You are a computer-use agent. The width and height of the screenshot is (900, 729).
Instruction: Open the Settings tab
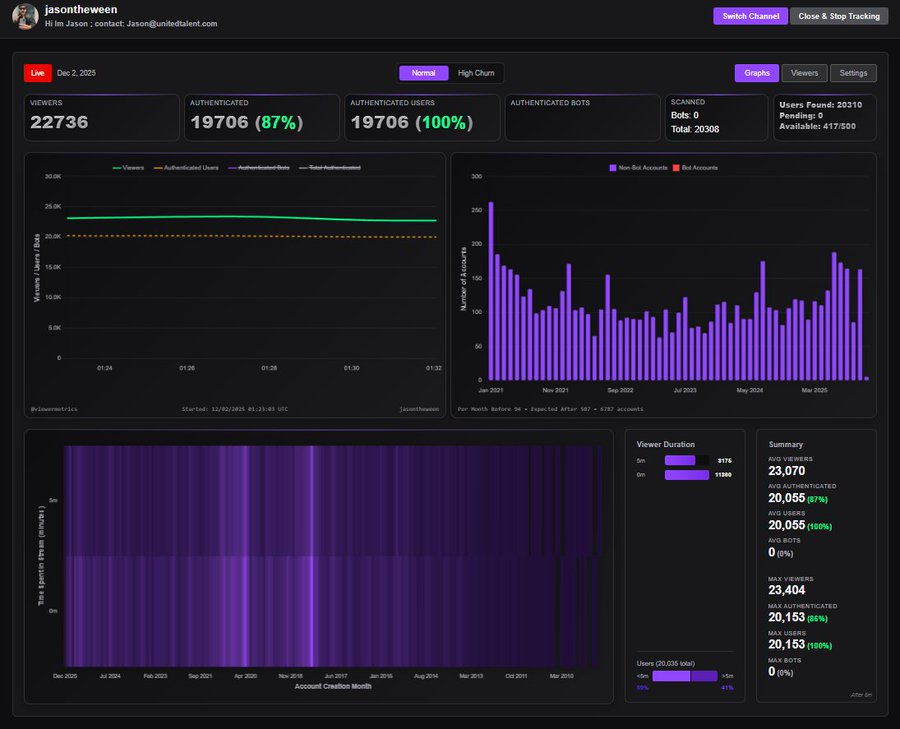tap(853, 72)
